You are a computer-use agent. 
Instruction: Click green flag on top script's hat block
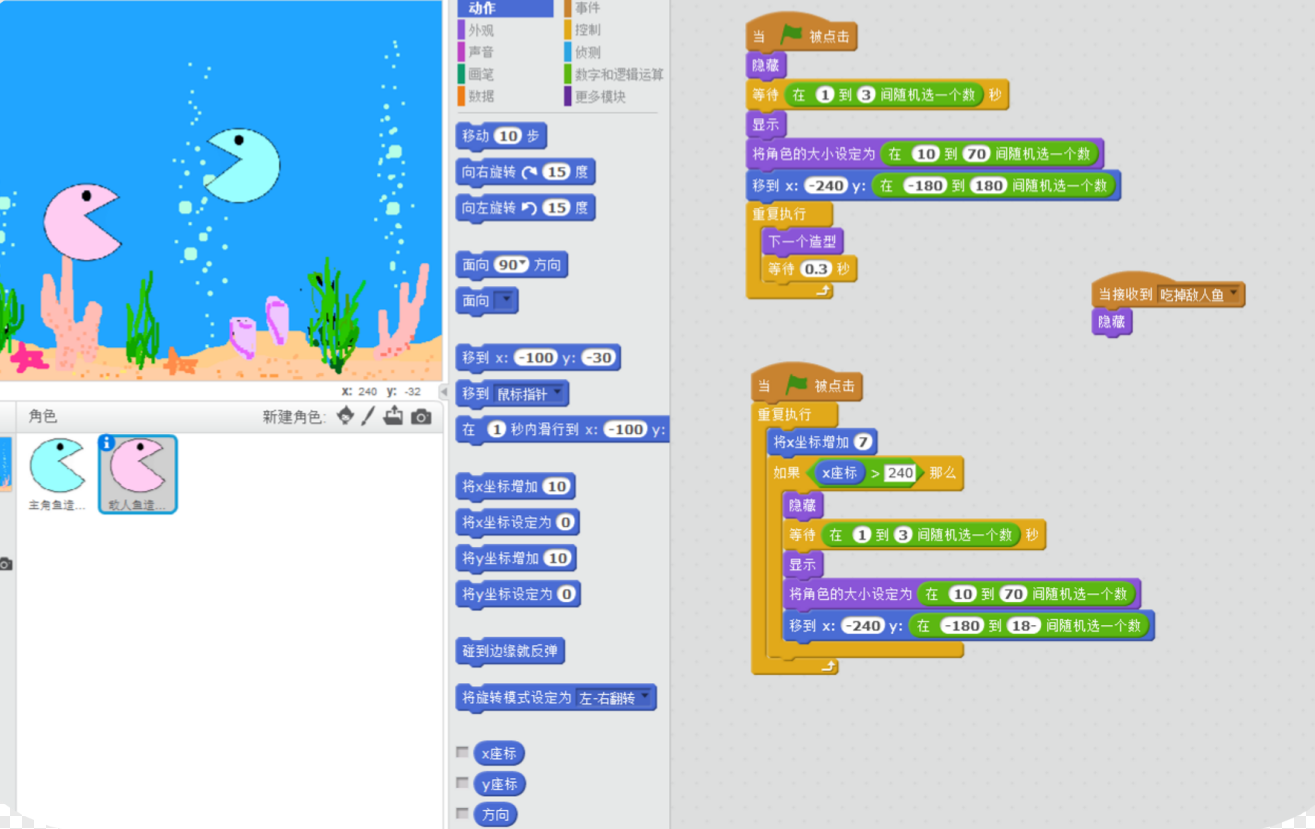point(792,36)
